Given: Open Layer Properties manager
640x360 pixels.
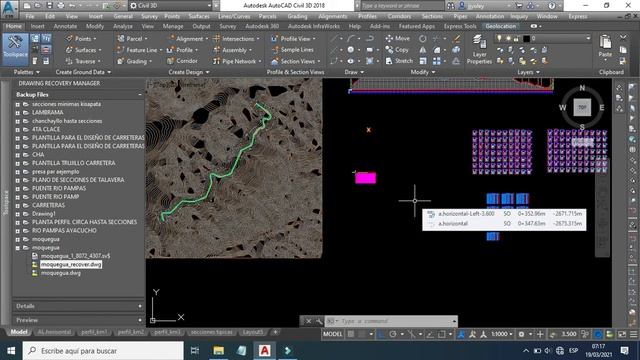Looking at the screenshot, I should [x=479, y=49].
